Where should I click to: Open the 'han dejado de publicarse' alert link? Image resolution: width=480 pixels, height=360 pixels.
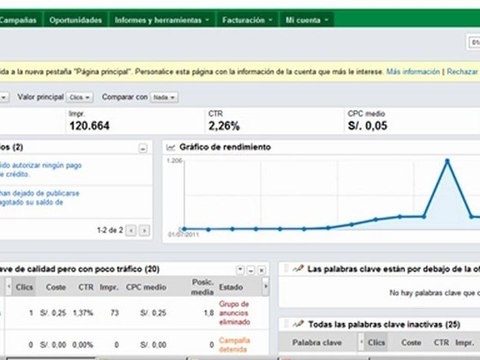(39, 198)
